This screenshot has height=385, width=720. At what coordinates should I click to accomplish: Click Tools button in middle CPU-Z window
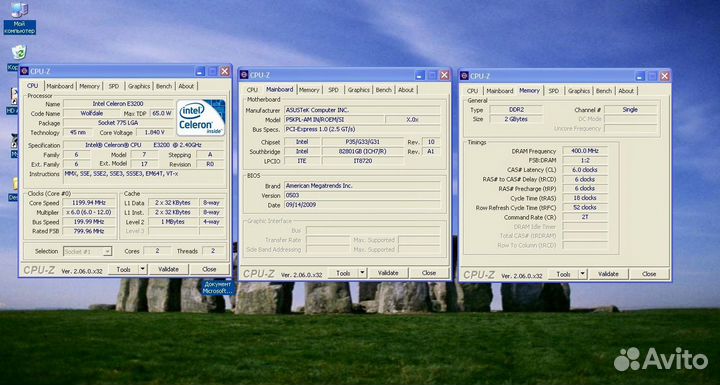pos(343,273)
